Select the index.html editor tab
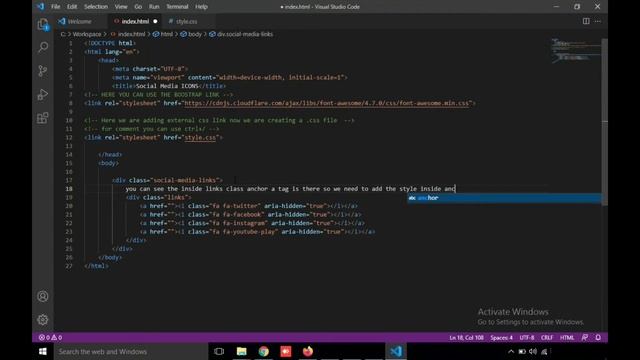 (x=135, y=21)
